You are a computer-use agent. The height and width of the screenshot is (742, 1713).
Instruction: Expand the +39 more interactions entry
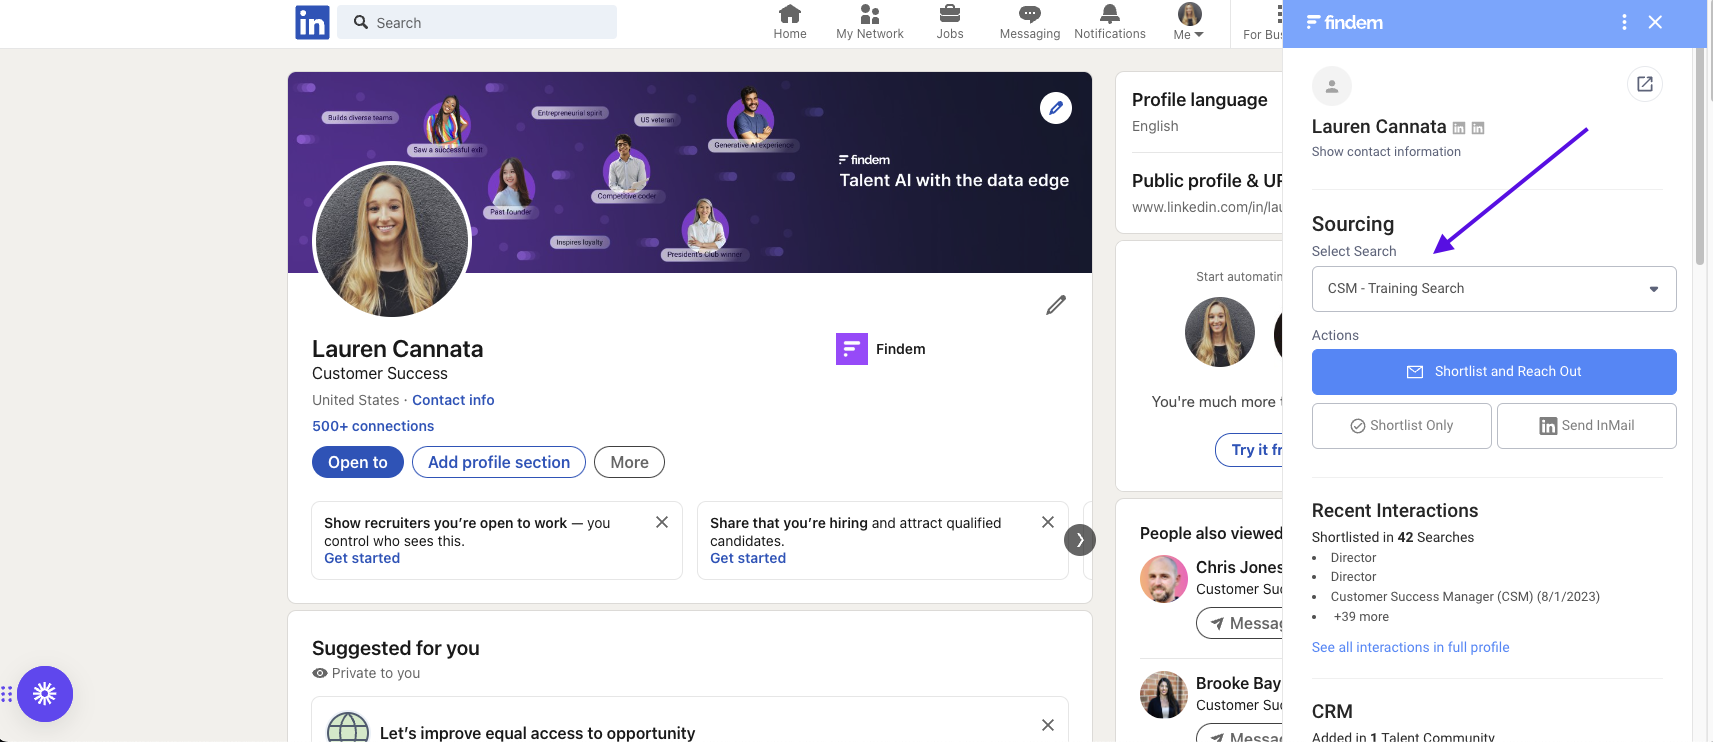click(1361, 617)
